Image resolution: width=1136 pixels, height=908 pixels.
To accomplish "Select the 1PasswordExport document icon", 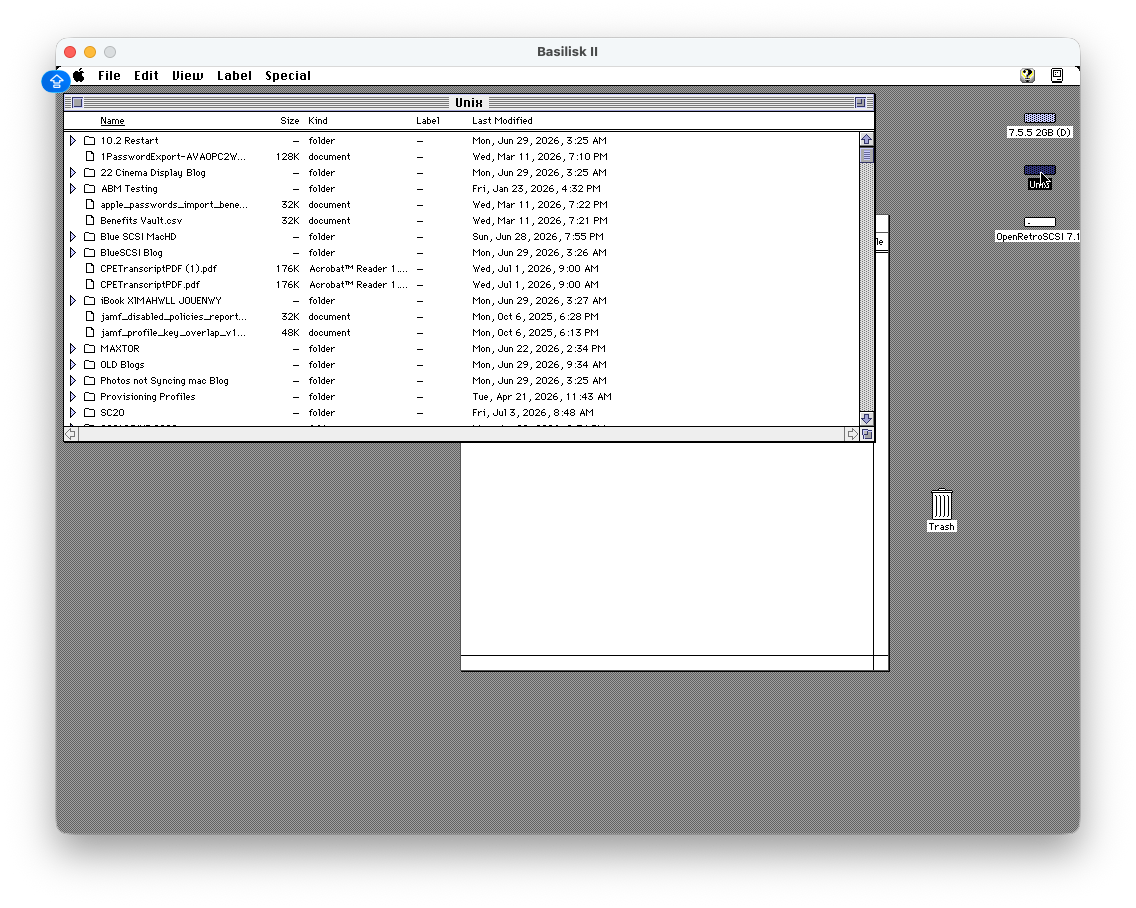I will click(x=90, y=157).
